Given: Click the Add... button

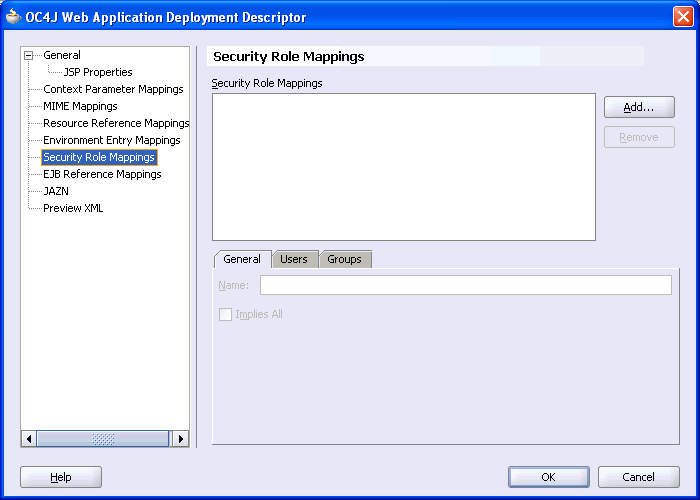Looking at the screenshot, I should click(x=639, y=107).
